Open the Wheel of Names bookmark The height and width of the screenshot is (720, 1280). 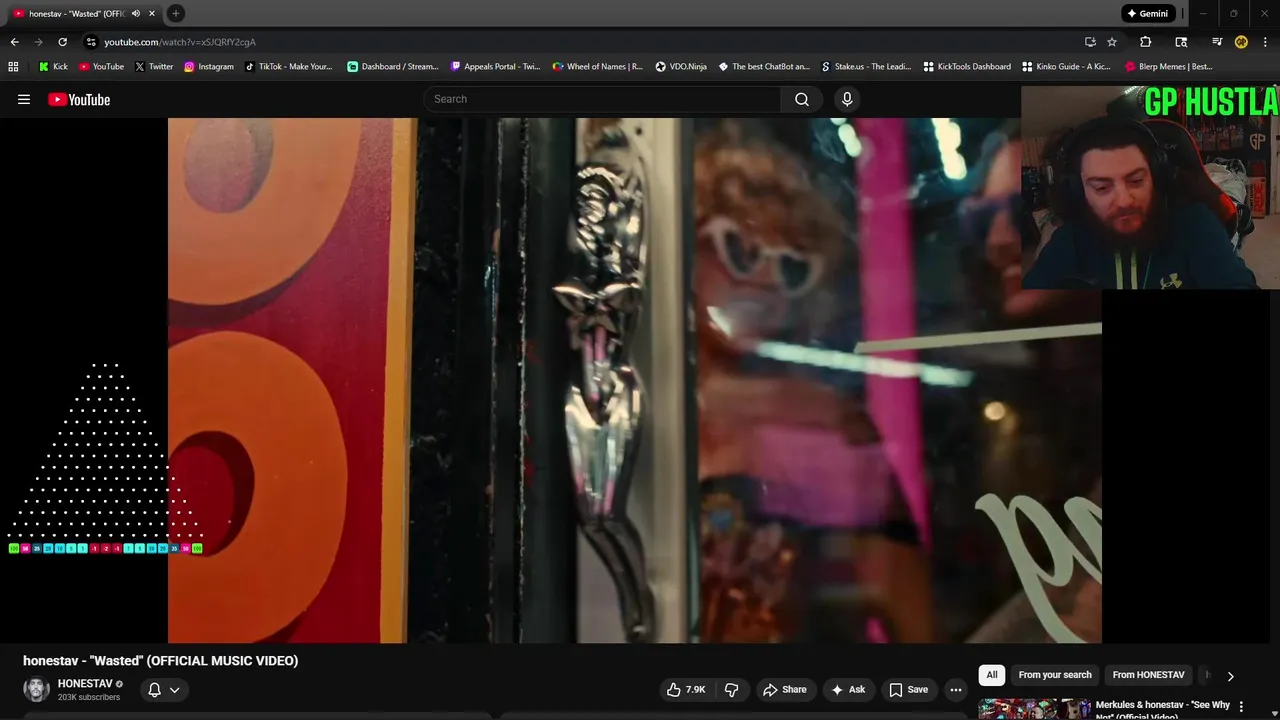point(597,67)
